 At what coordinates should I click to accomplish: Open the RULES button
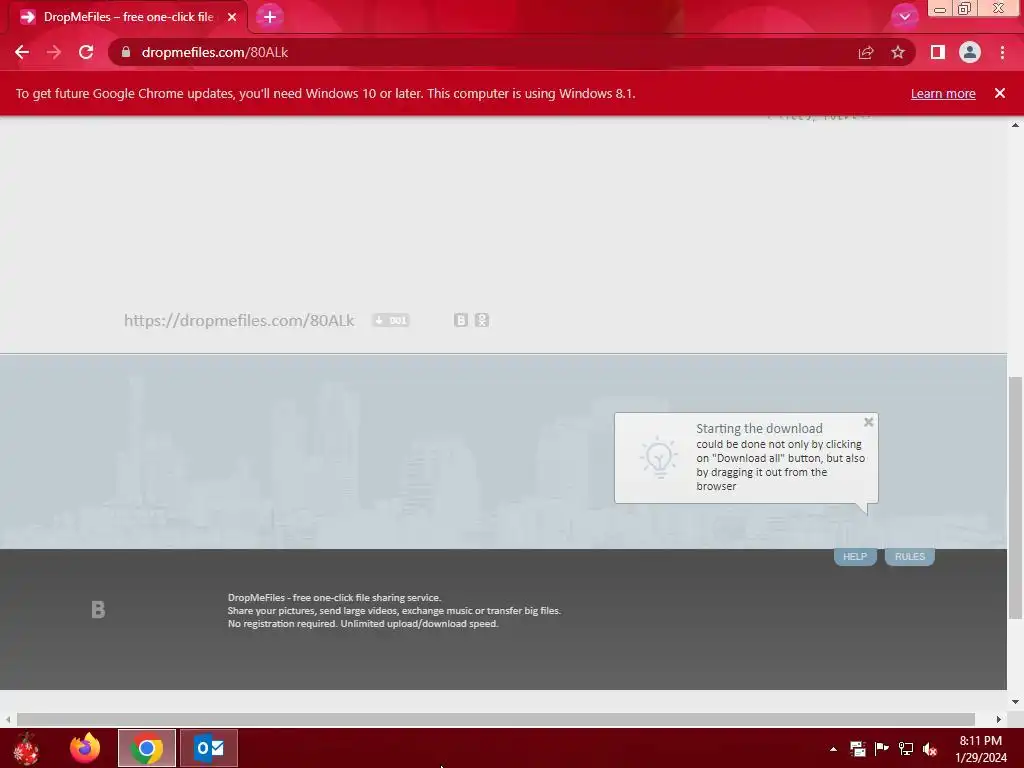[x=910, y=556]
